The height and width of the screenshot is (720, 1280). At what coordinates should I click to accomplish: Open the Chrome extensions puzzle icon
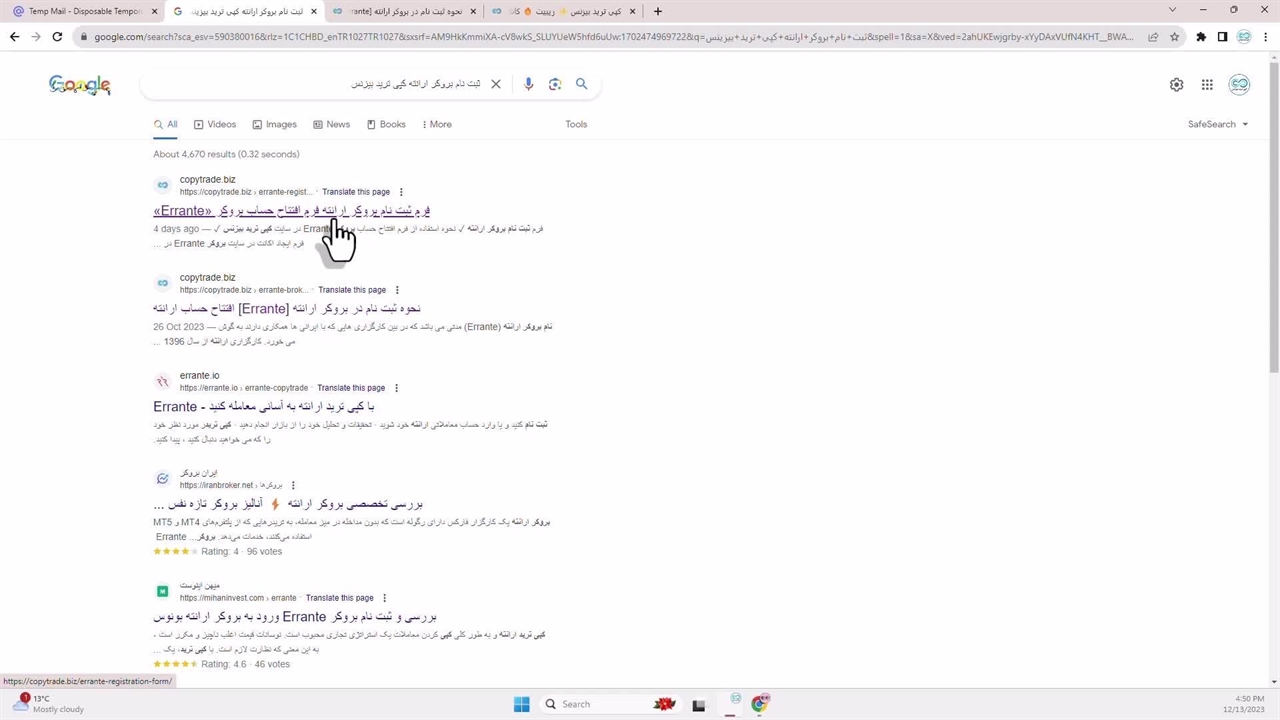pyautogui.click(x=1201, y=37)
